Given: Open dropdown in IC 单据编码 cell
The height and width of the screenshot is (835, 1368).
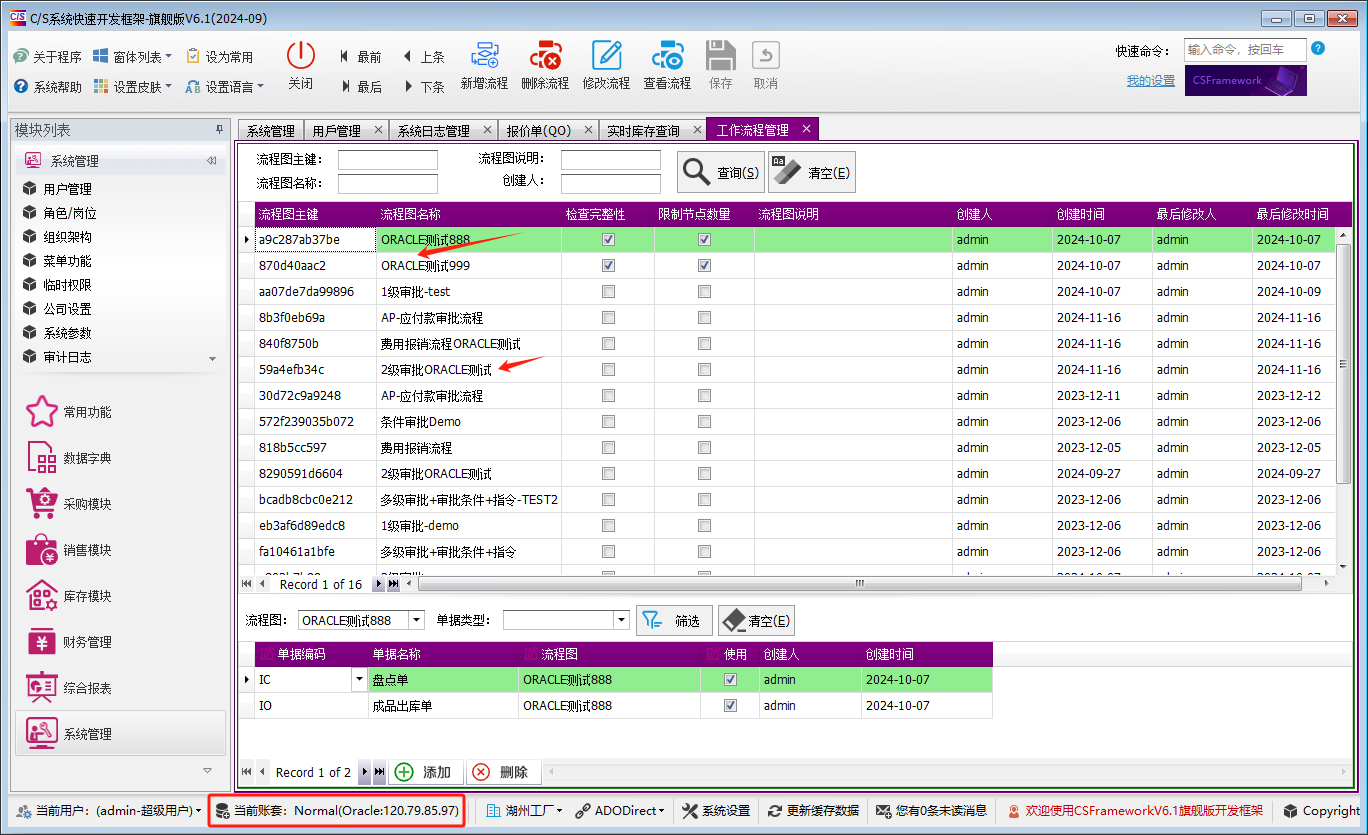Looking at the screenshot, I should (x=359, y=680).
